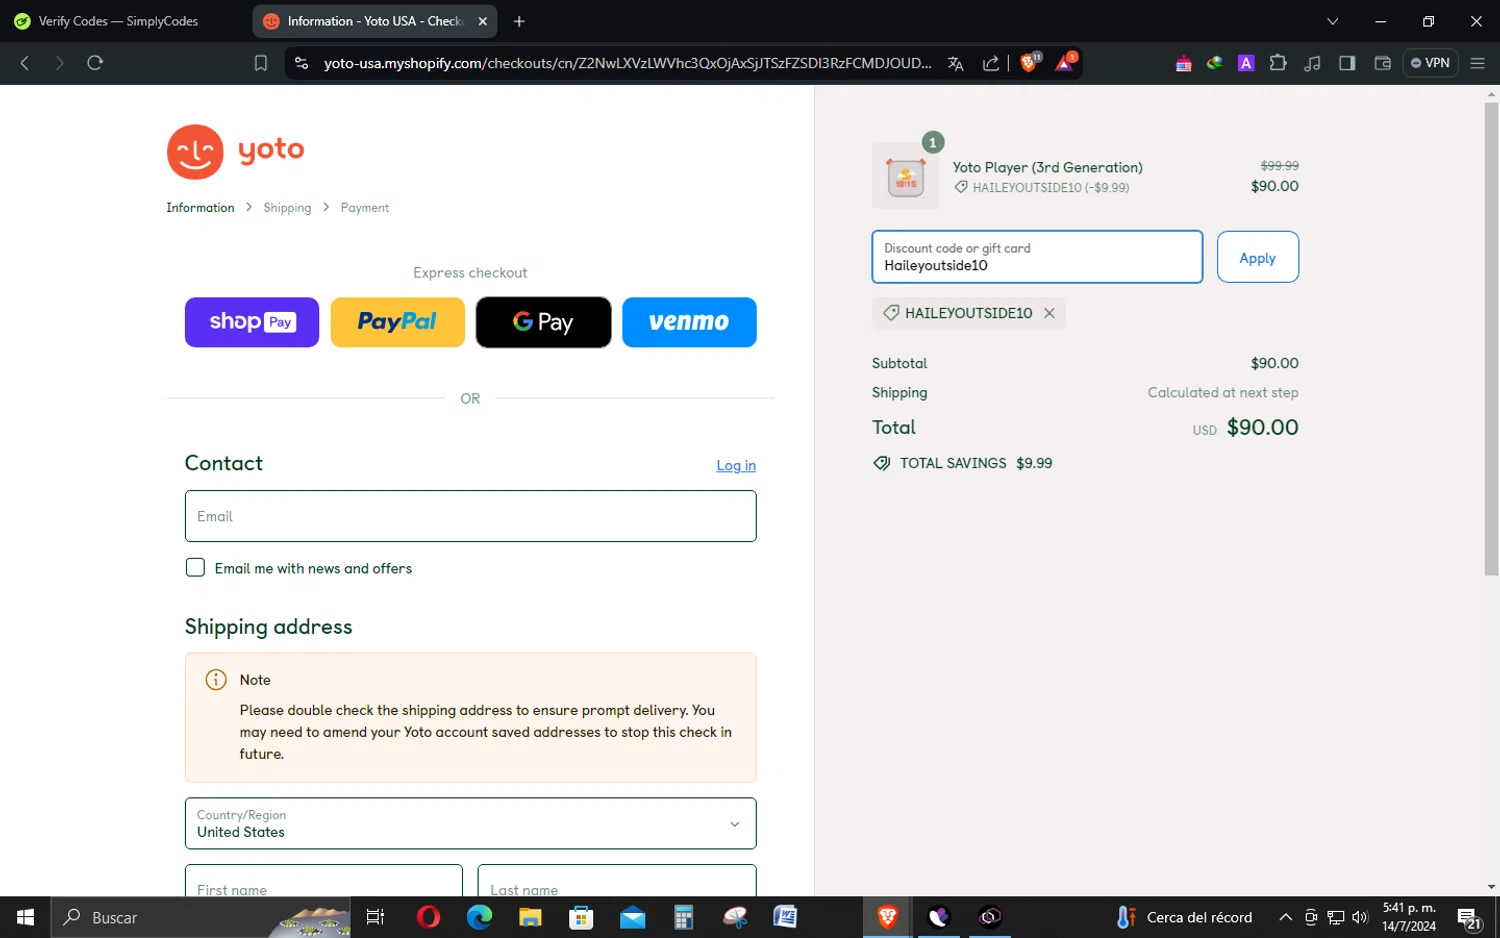Open the tab search dropdown arrow
The image size is (1500, 938).
(x=1332, y=21)
